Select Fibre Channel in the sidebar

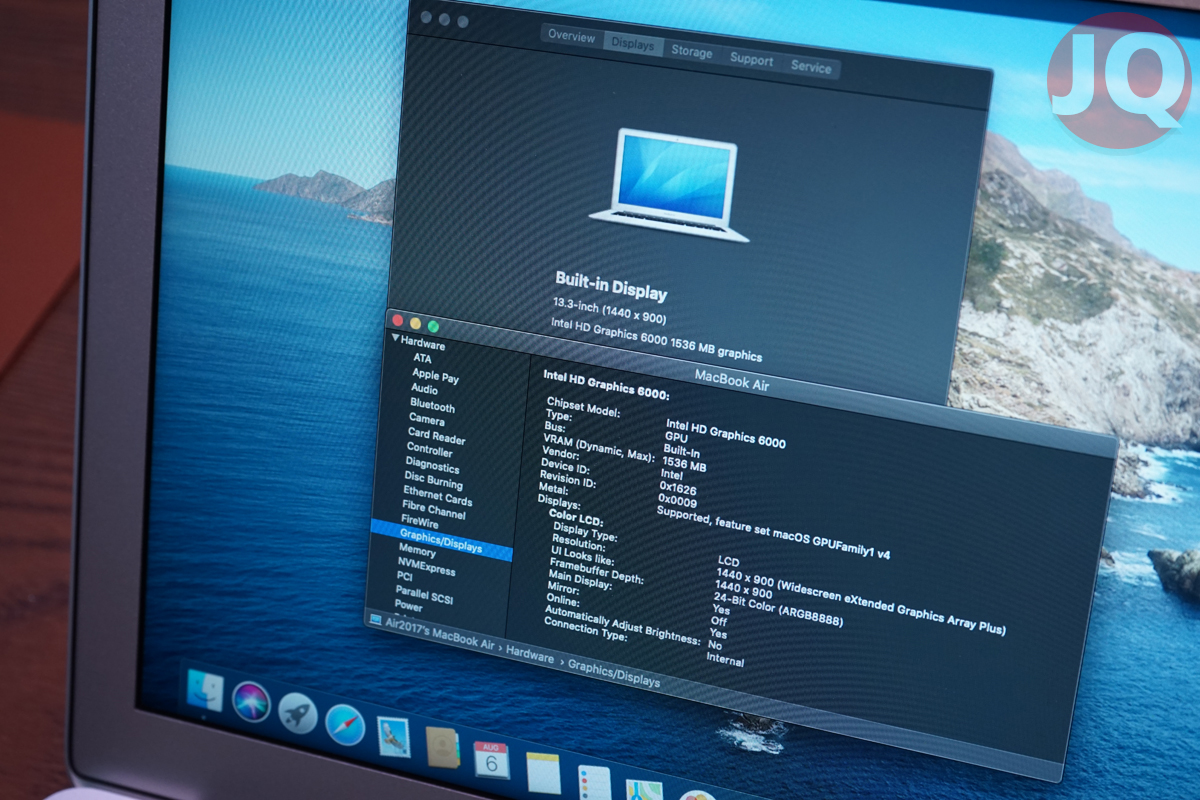click(x=434, y=511)
